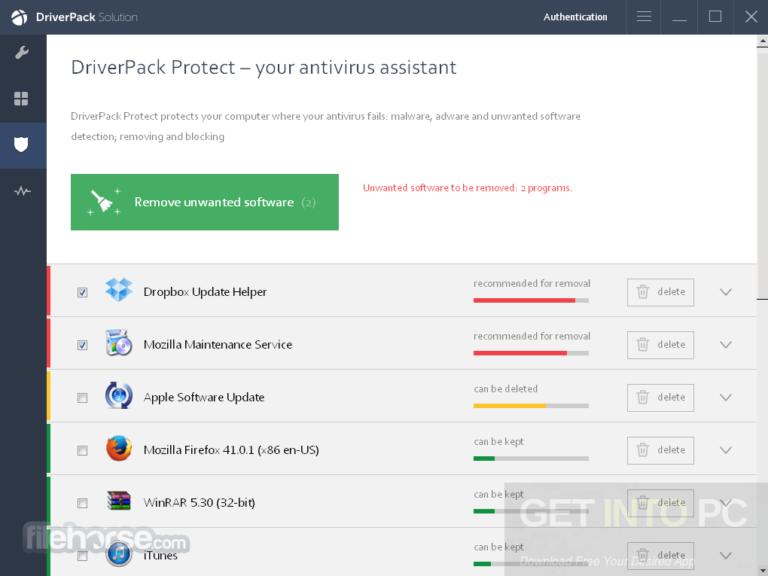This screenshot has height=576, width=768.
Task: Expand Mozilla Firefox details chevron
Action: pyautogui.click(x=726, y=450)
